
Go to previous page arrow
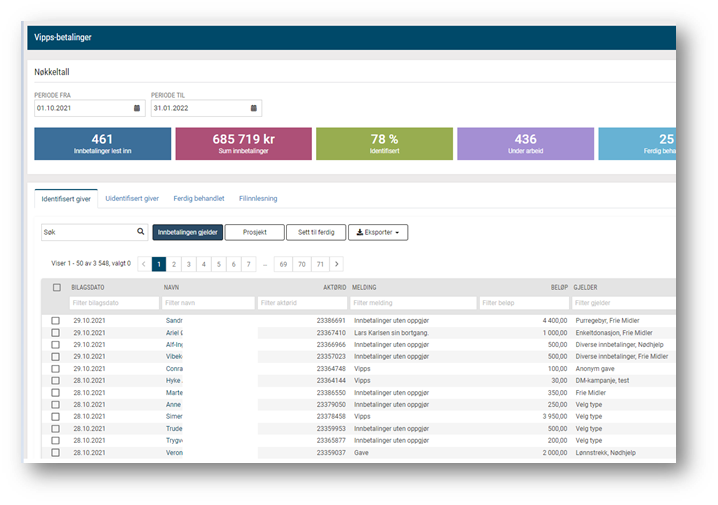tap(144, 264)
